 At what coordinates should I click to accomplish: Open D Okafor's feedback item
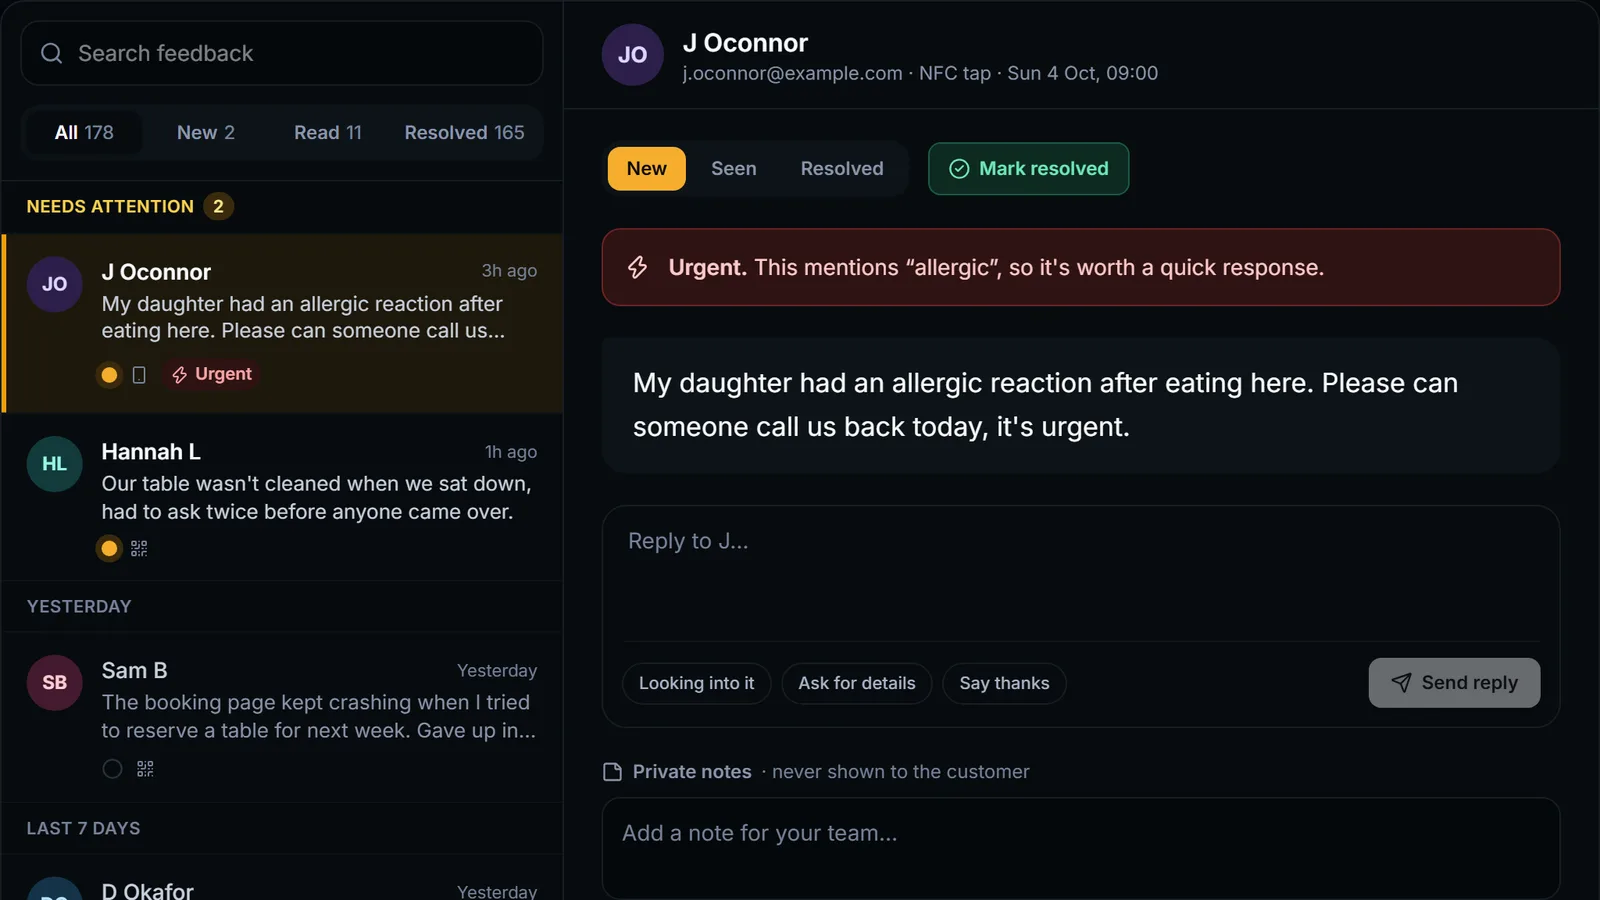(282, 878)
